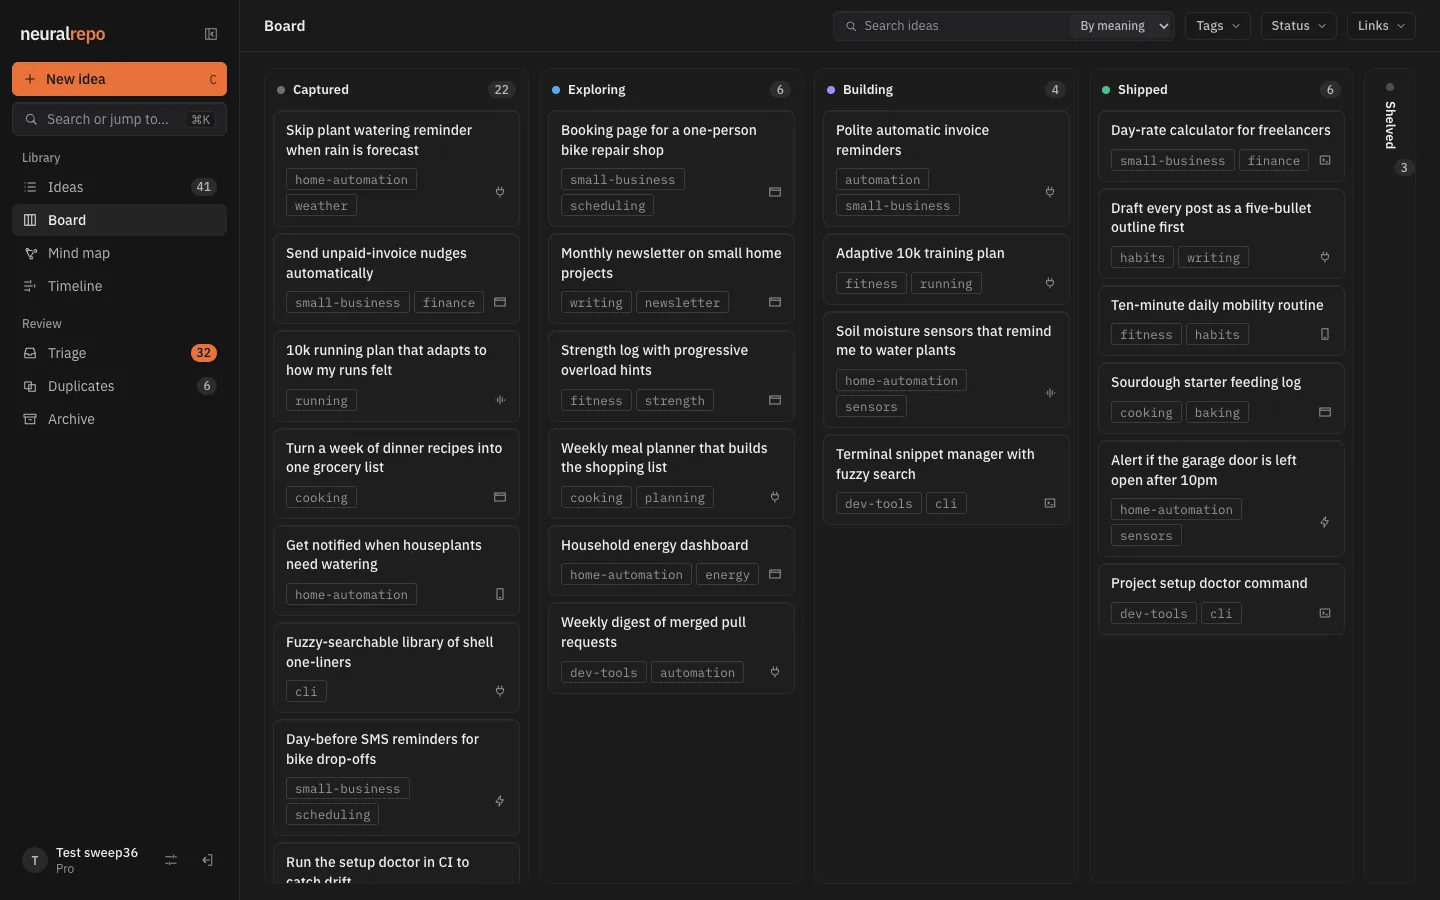
Task: Open the Status filter dropdown
Action: point(1298,26)
